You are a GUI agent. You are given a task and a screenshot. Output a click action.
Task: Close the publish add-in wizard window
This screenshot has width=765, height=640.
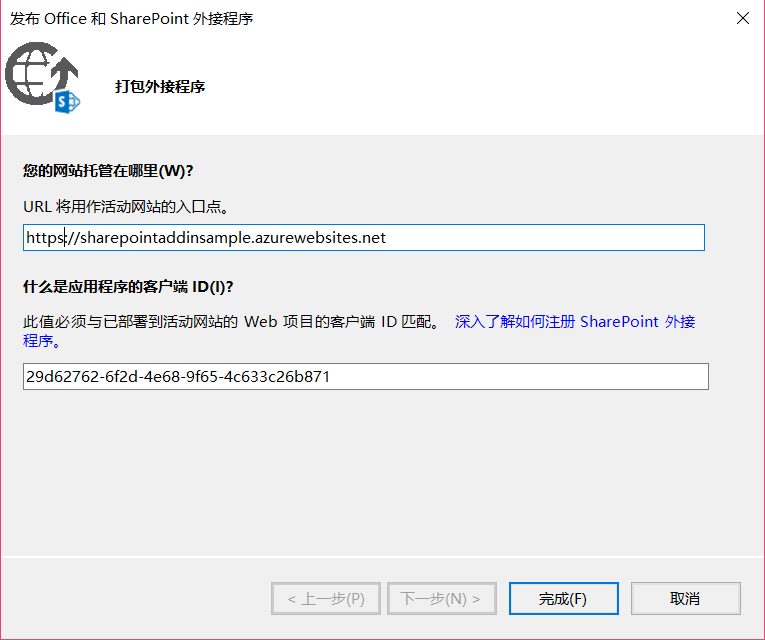tap(742, 19)
